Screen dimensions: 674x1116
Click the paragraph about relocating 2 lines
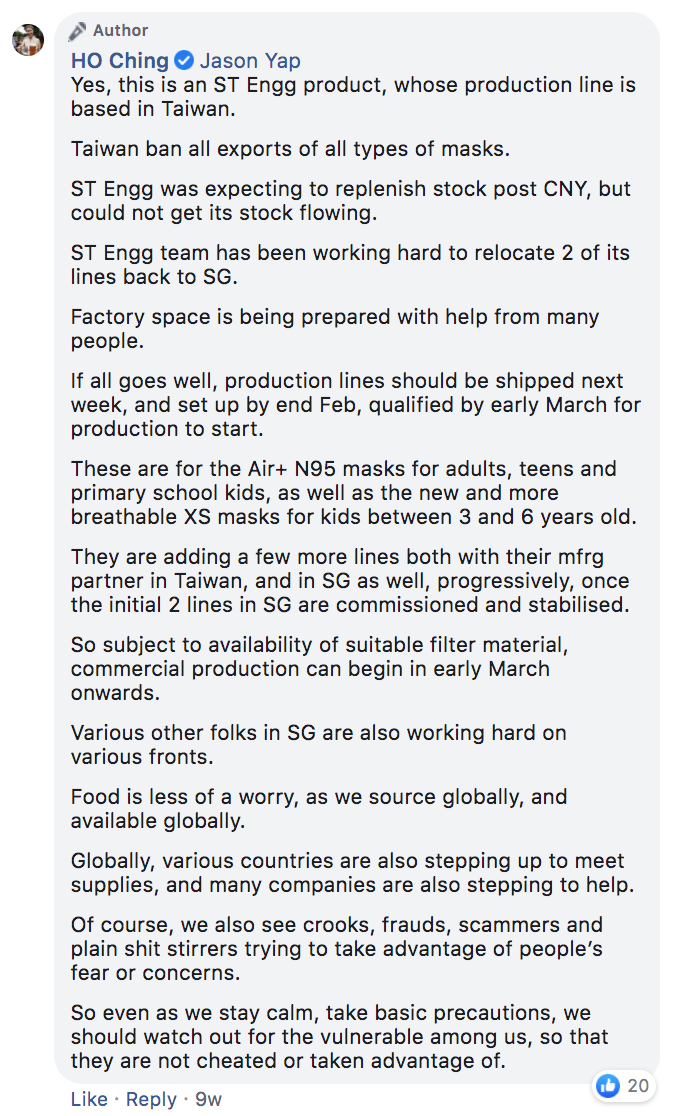(350, 265)
